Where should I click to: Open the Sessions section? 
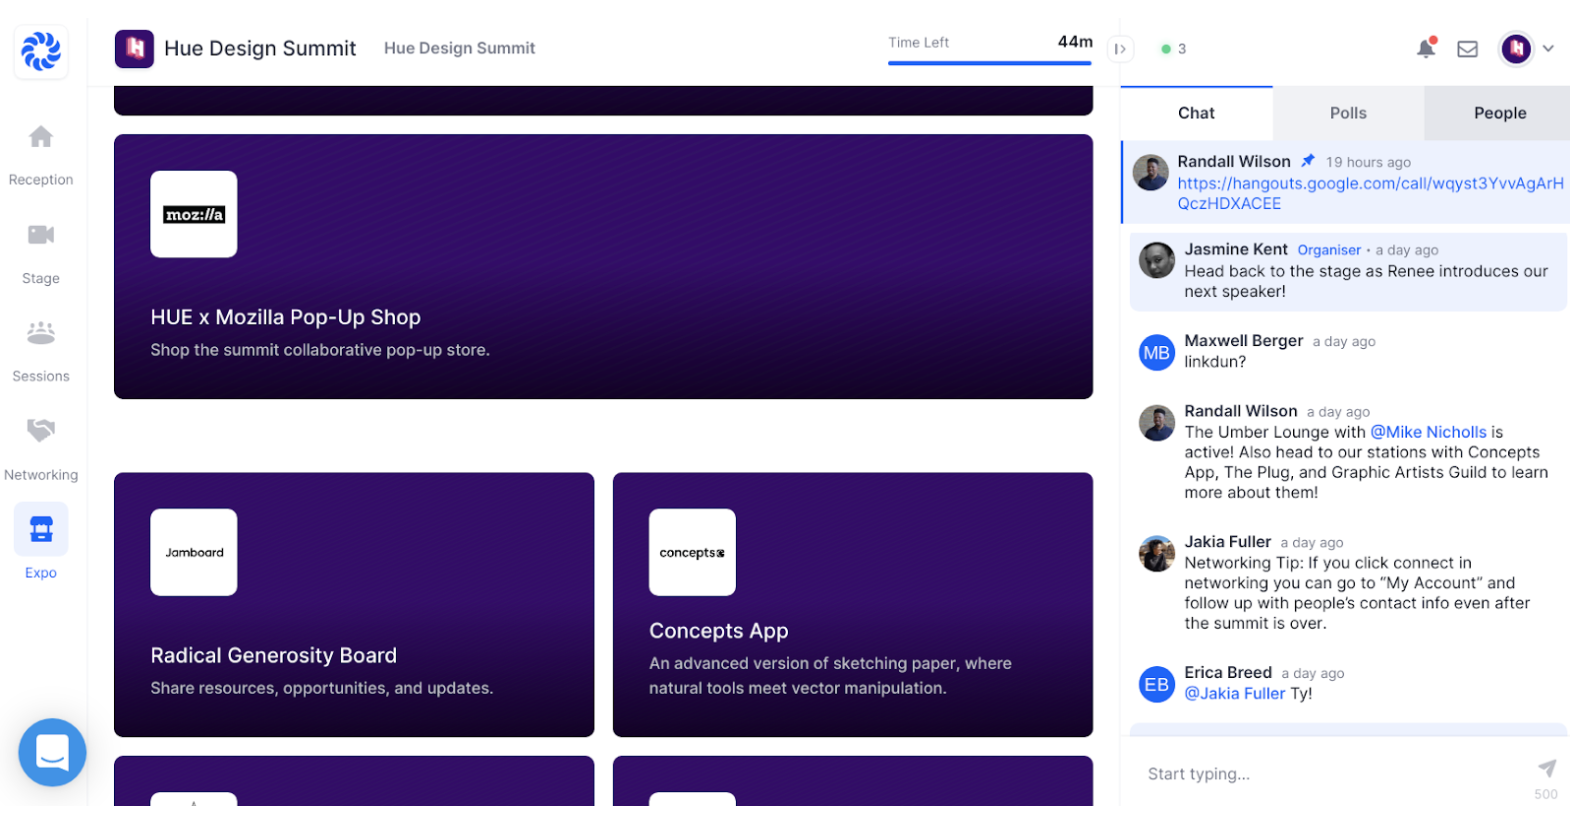tap(41, 352)
